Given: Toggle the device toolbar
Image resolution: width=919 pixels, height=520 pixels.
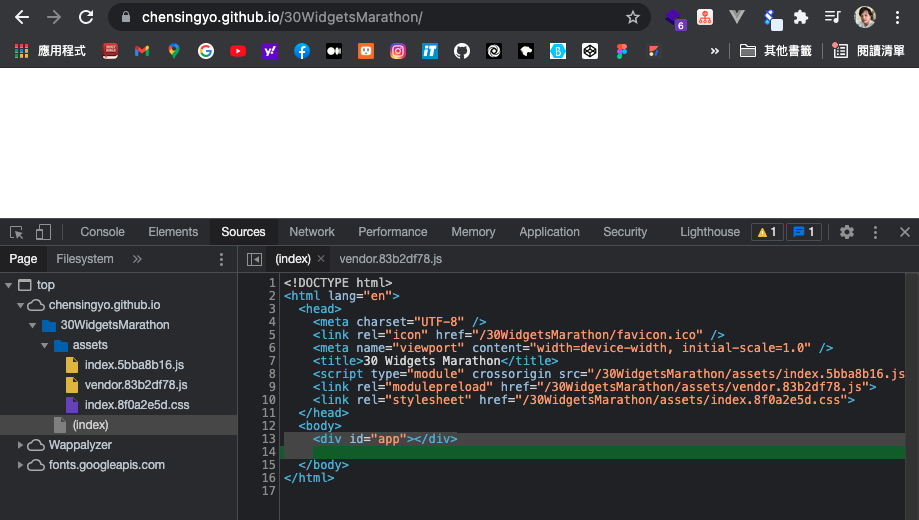Looking at the screenshot, I should 43,232.
